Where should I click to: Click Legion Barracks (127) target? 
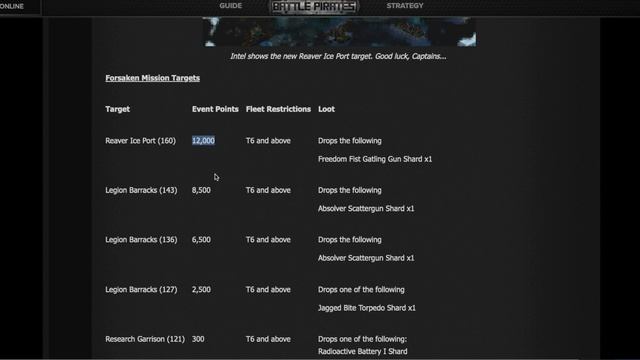141,289
